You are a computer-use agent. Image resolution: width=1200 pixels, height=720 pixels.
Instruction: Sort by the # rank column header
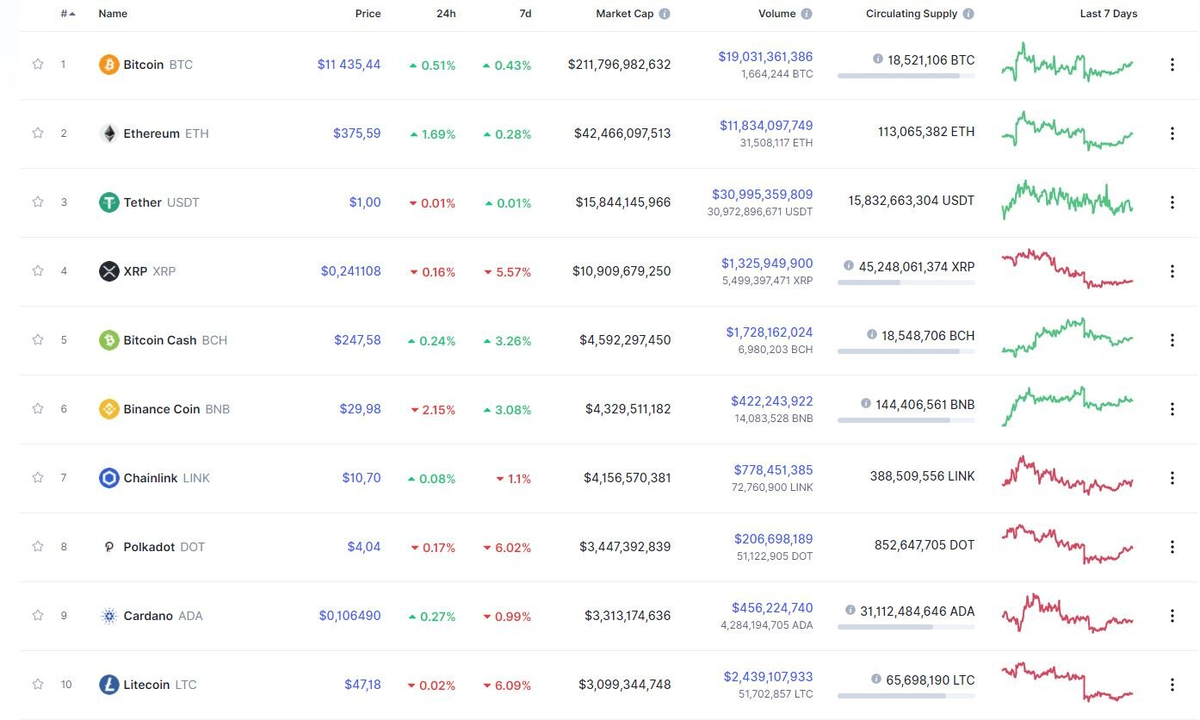(67, 14)
